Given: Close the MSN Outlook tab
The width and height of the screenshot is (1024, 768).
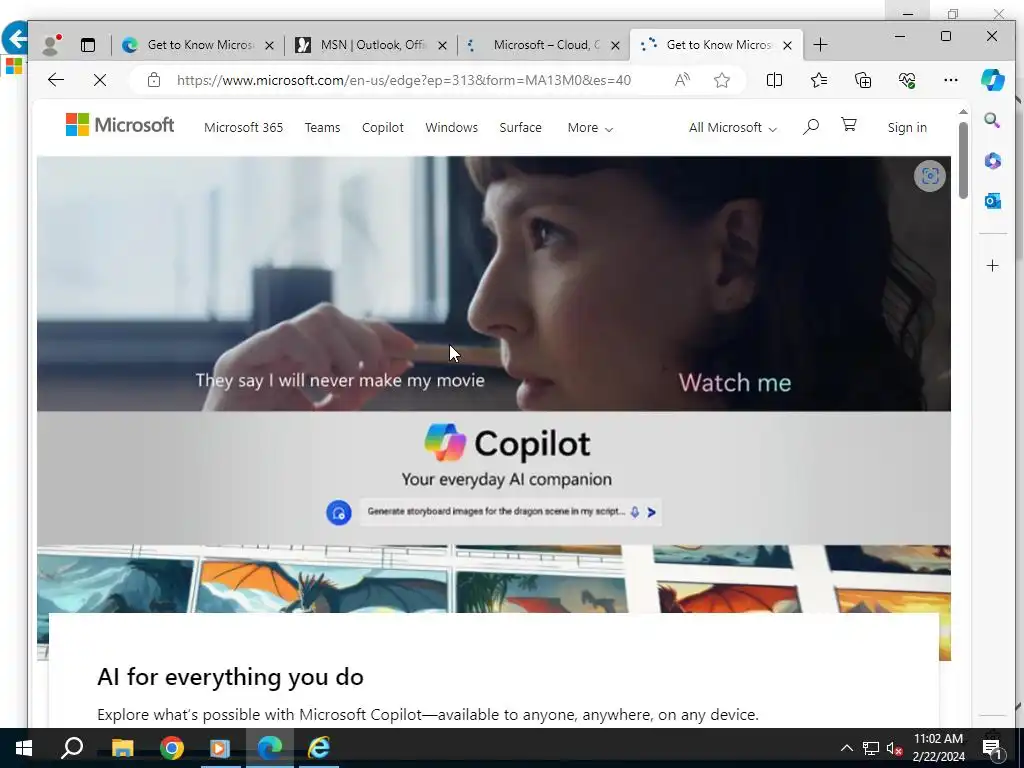Looking at the screenshot, I should pyautogui.click(x=442, y=45).
